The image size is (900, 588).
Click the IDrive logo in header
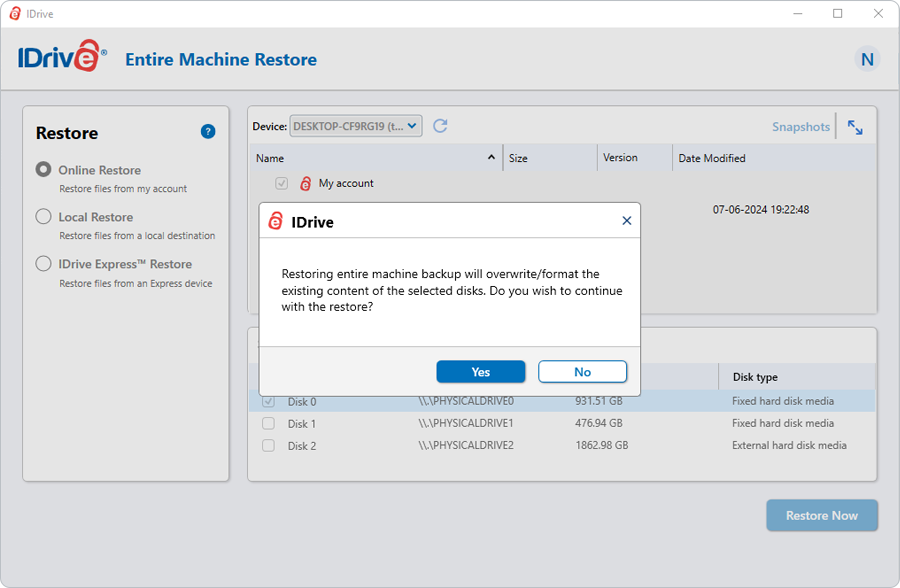point(62,56)
